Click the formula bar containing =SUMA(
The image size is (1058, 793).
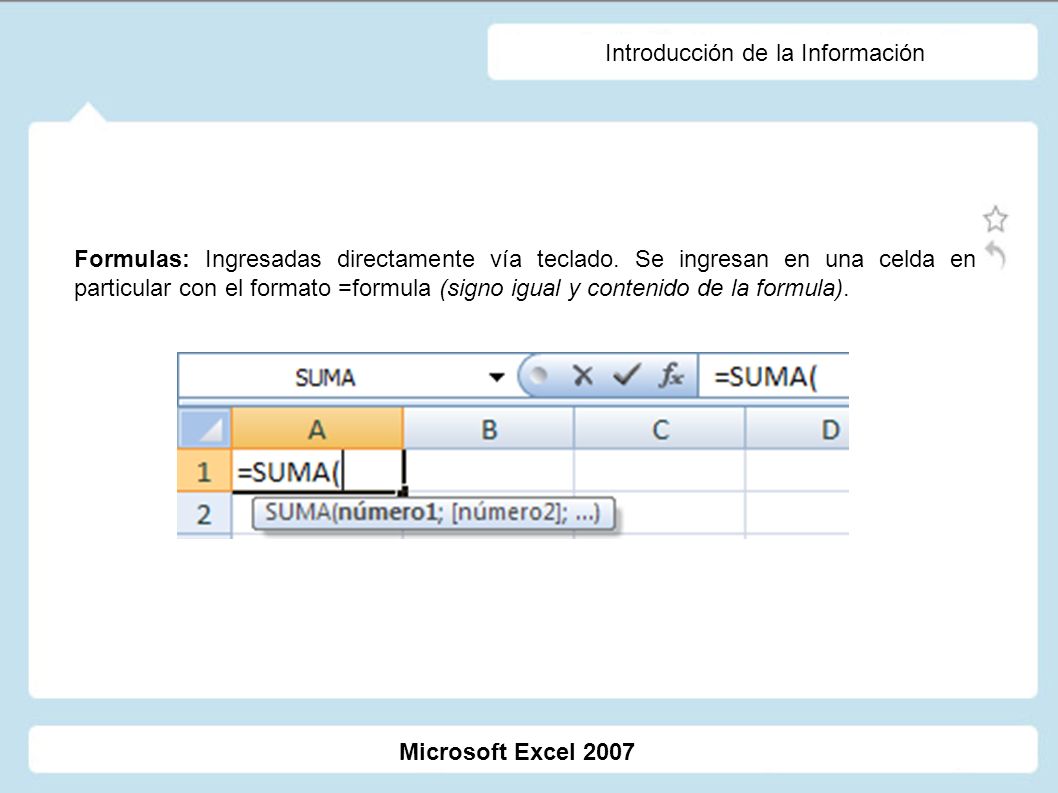[x=773, y=377]
